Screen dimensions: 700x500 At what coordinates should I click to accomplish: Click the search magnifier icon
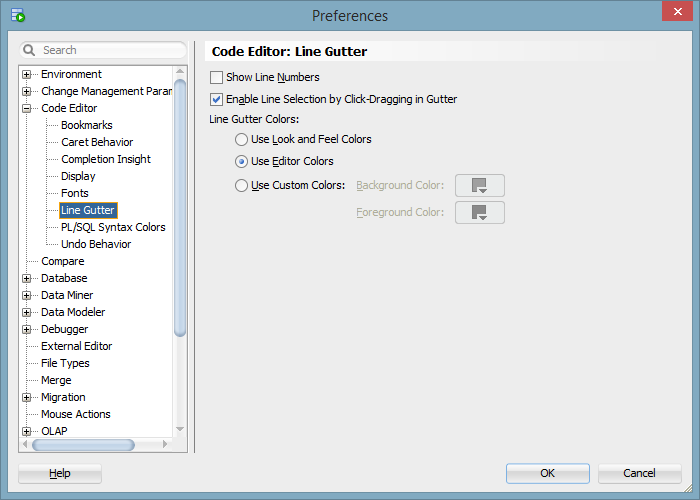click(30, 50)
